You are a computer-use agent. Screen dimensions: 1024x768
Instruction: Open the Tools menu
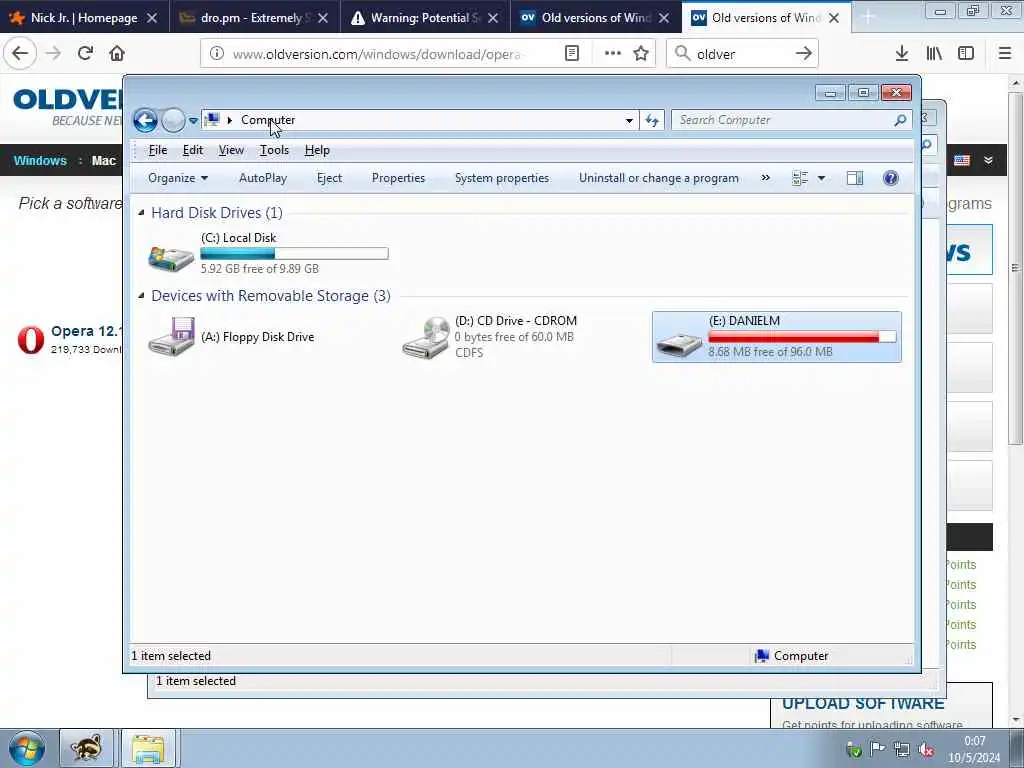coord(274,150)
